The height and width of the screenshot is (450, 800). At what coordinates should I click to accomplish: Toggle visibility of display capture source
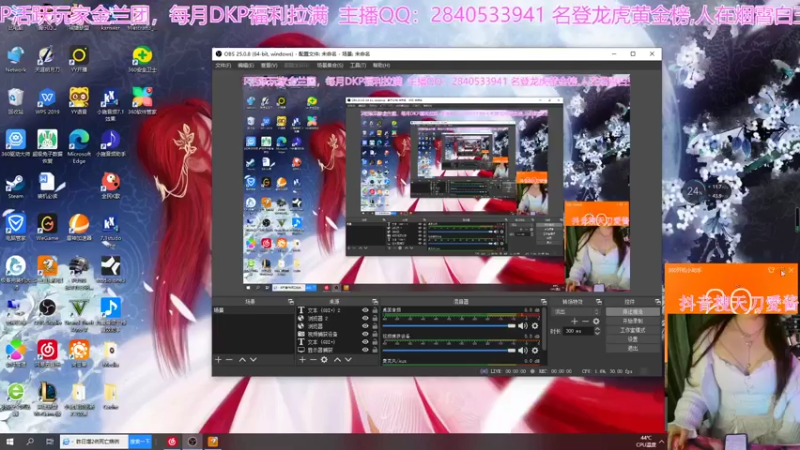(365, 350)
